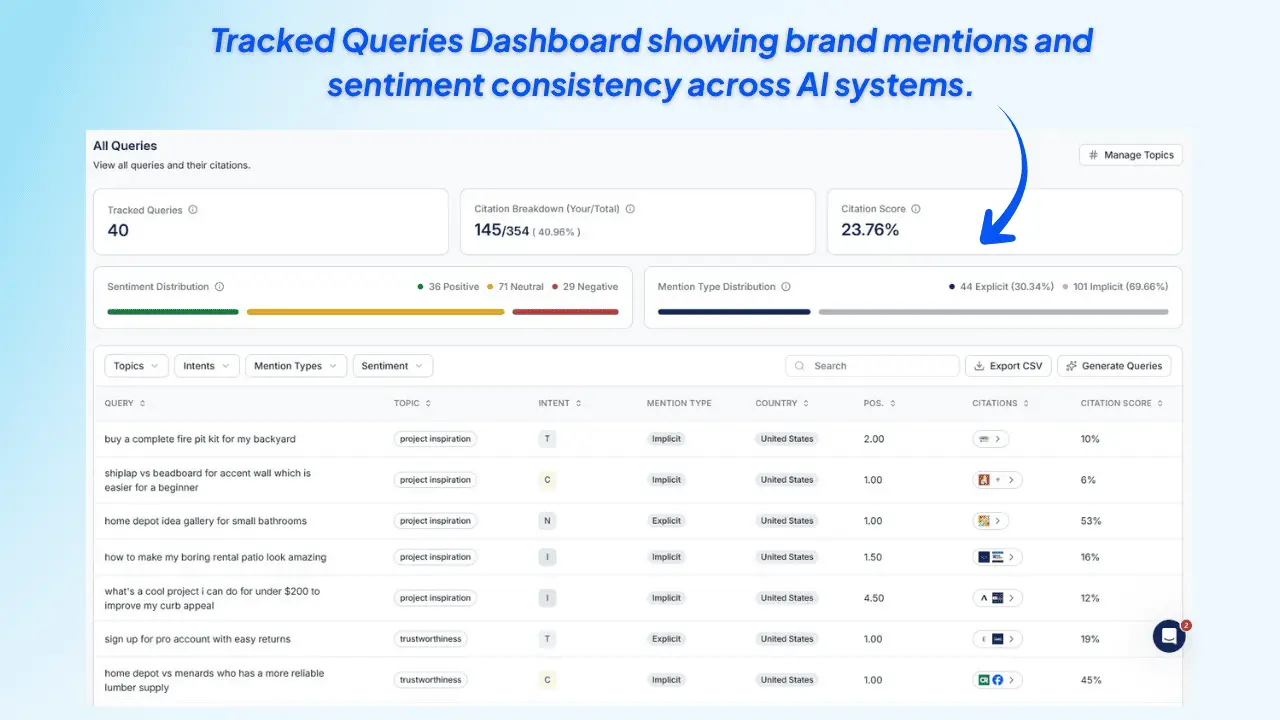Open the Mention Types filter dropdown
Screen dimensions: 1280x720
(296, 365)
